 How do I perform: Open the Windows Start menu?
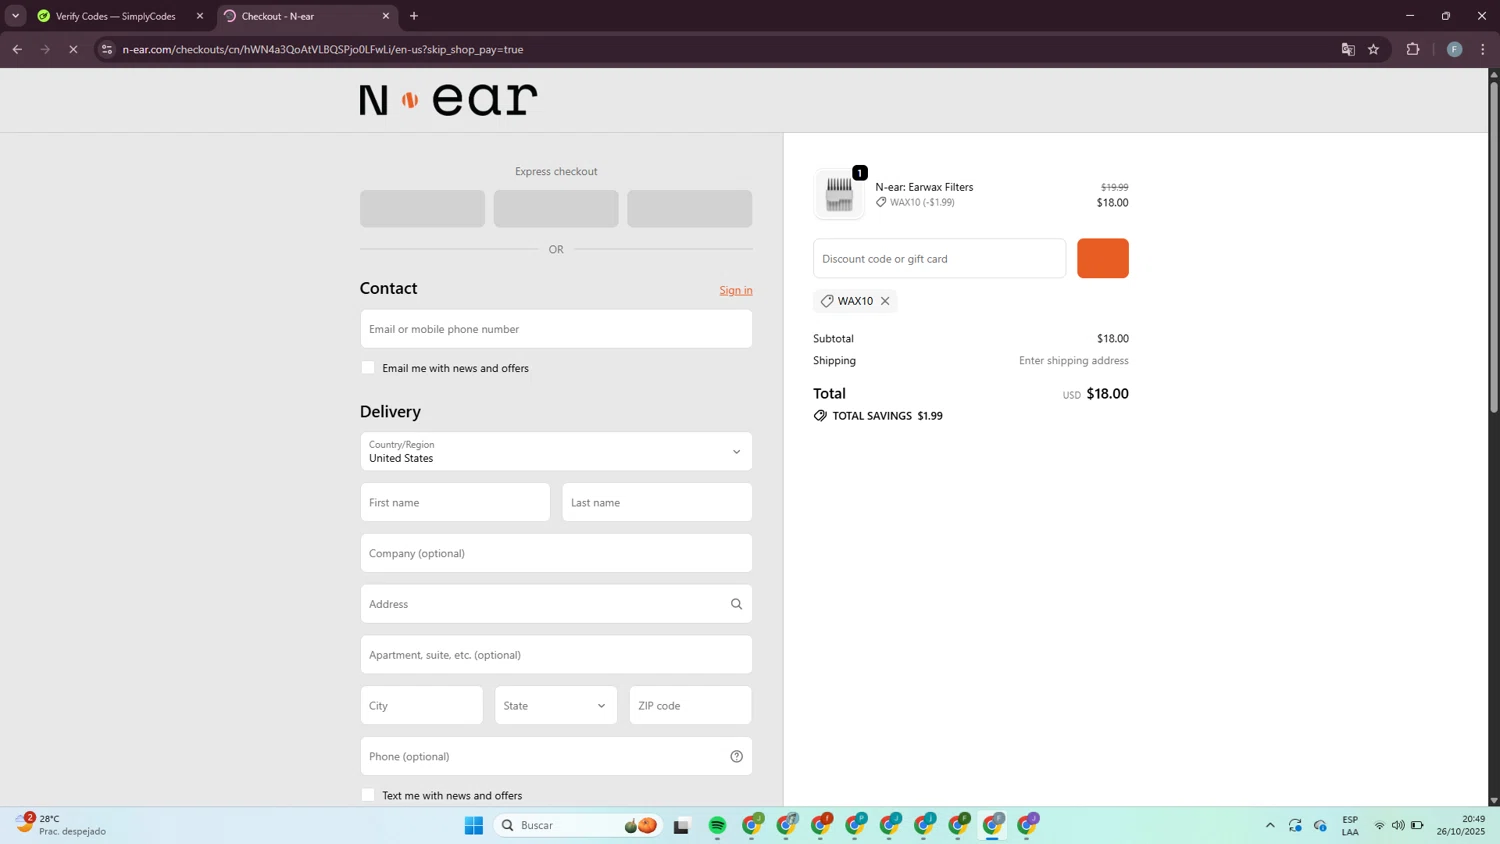point(474,825)
